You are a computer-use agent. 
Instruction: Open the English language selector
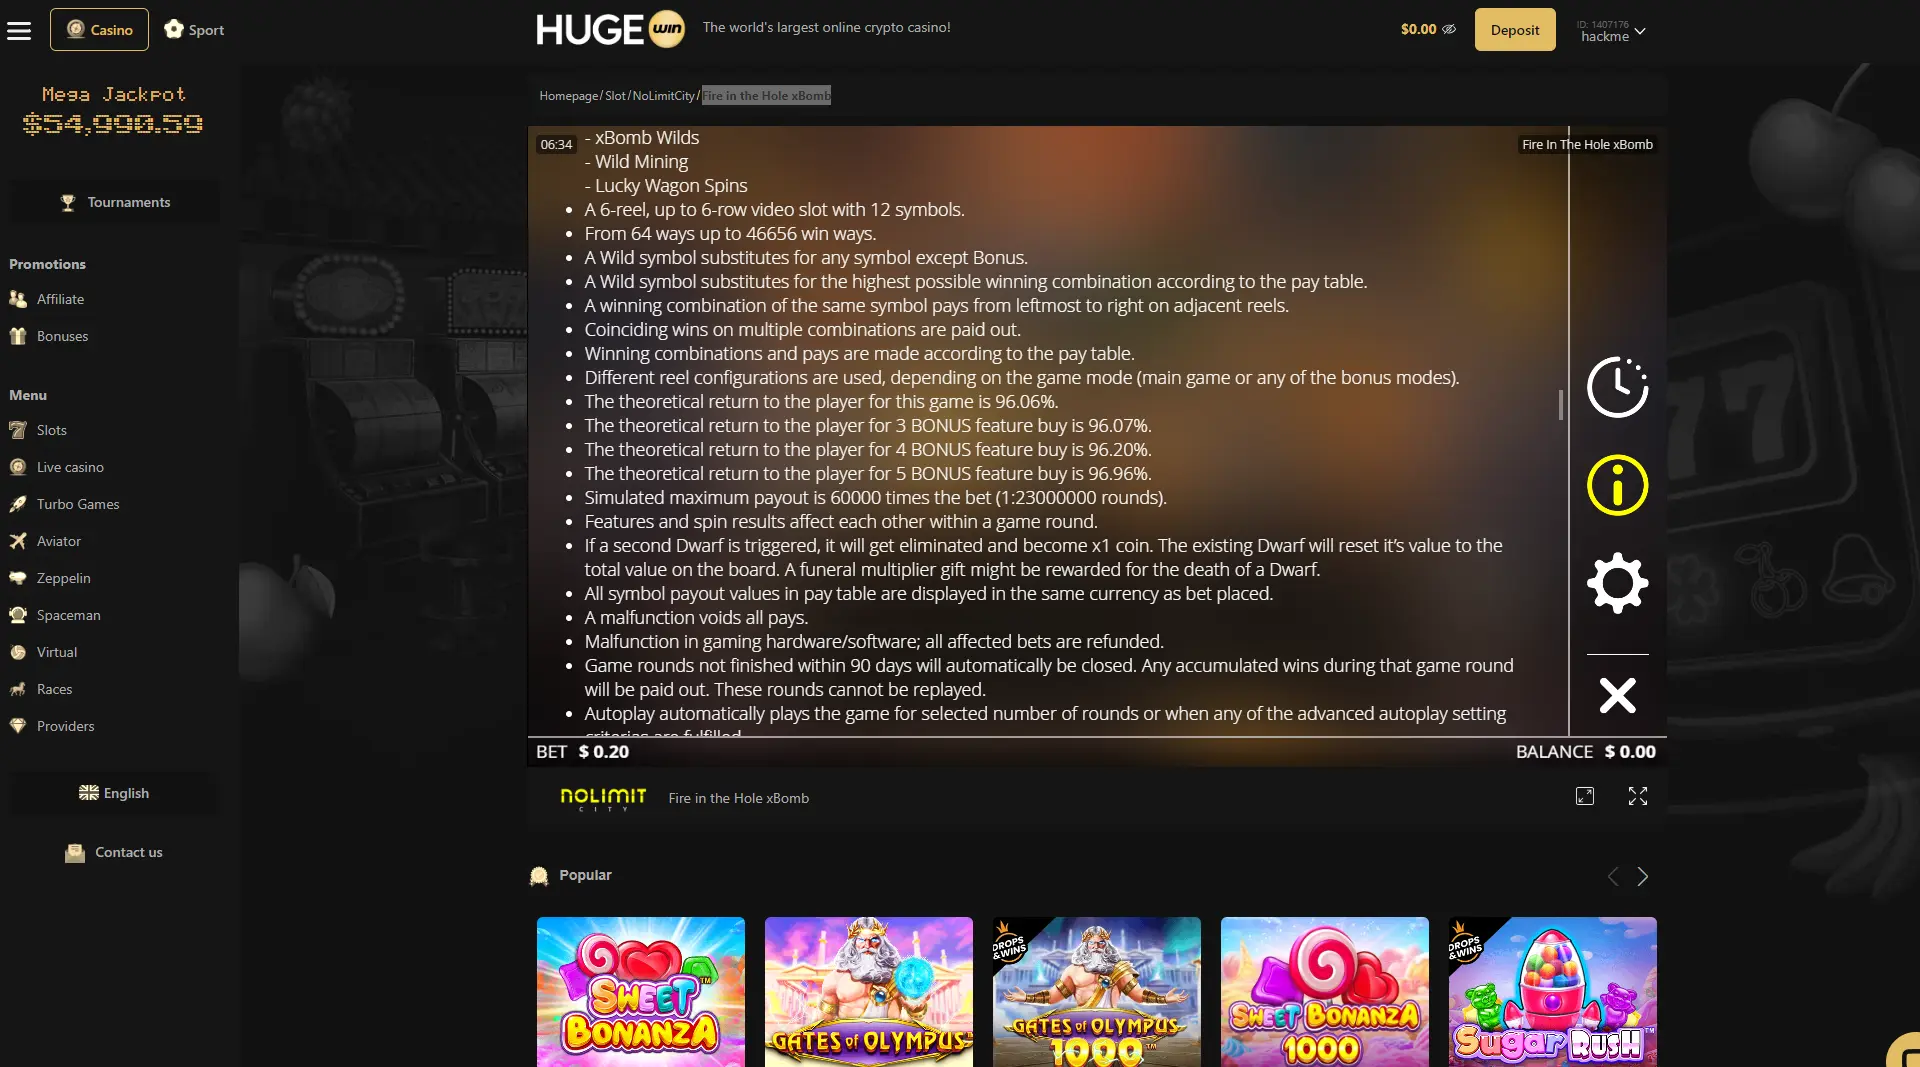[114, 793]
